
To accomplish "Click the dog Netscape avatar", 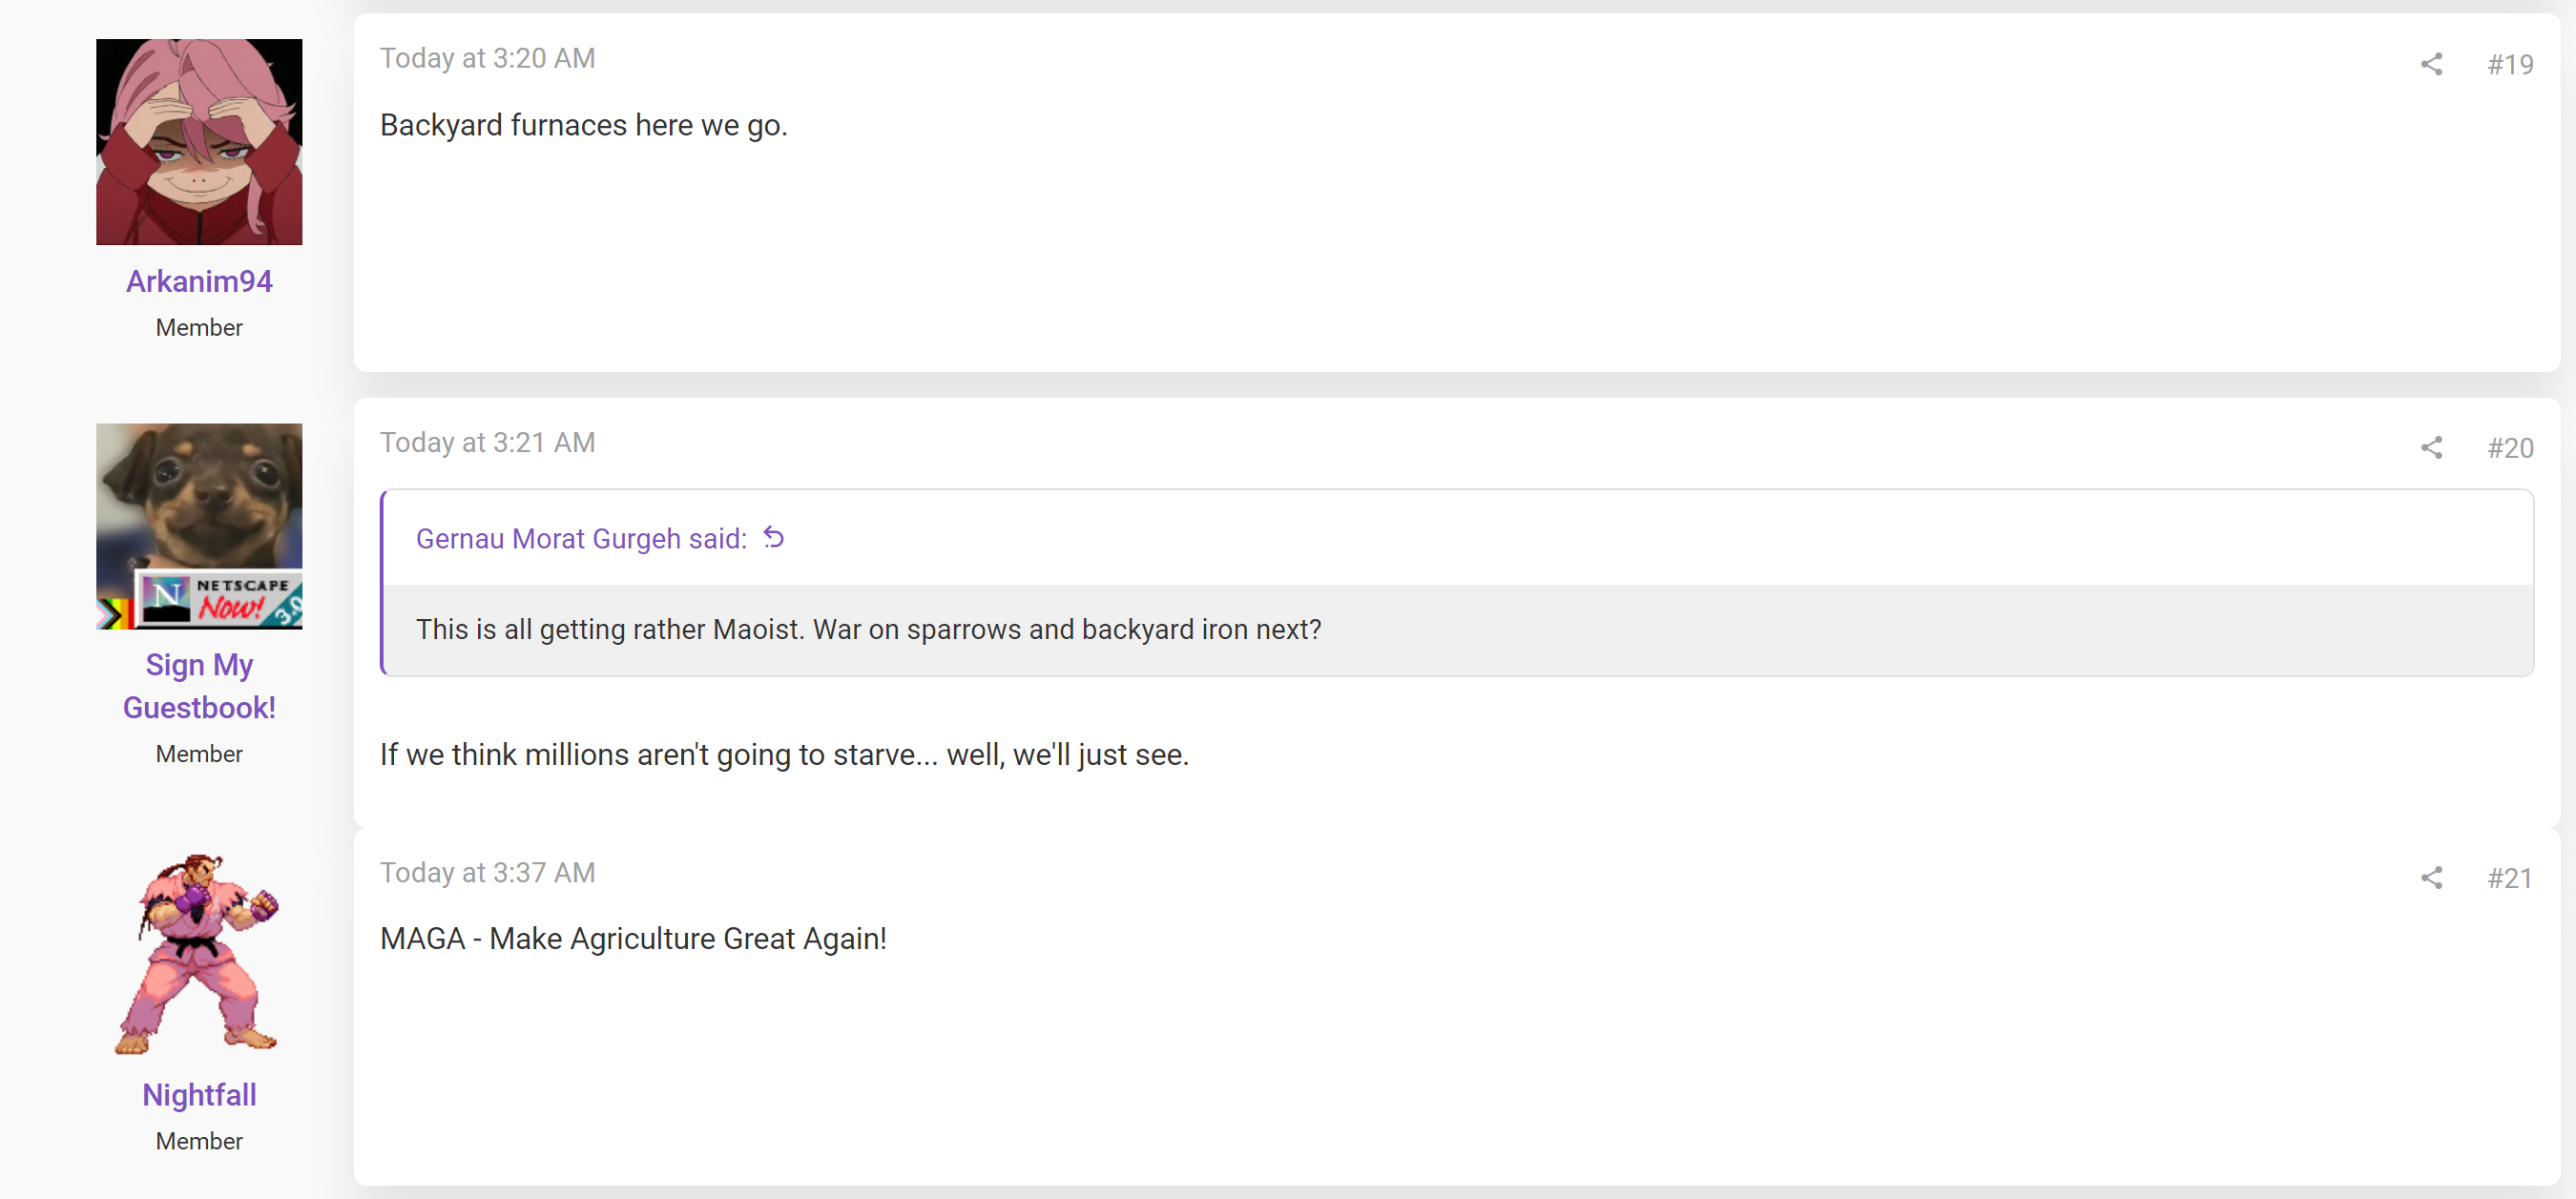I will (x=199, y=526).
